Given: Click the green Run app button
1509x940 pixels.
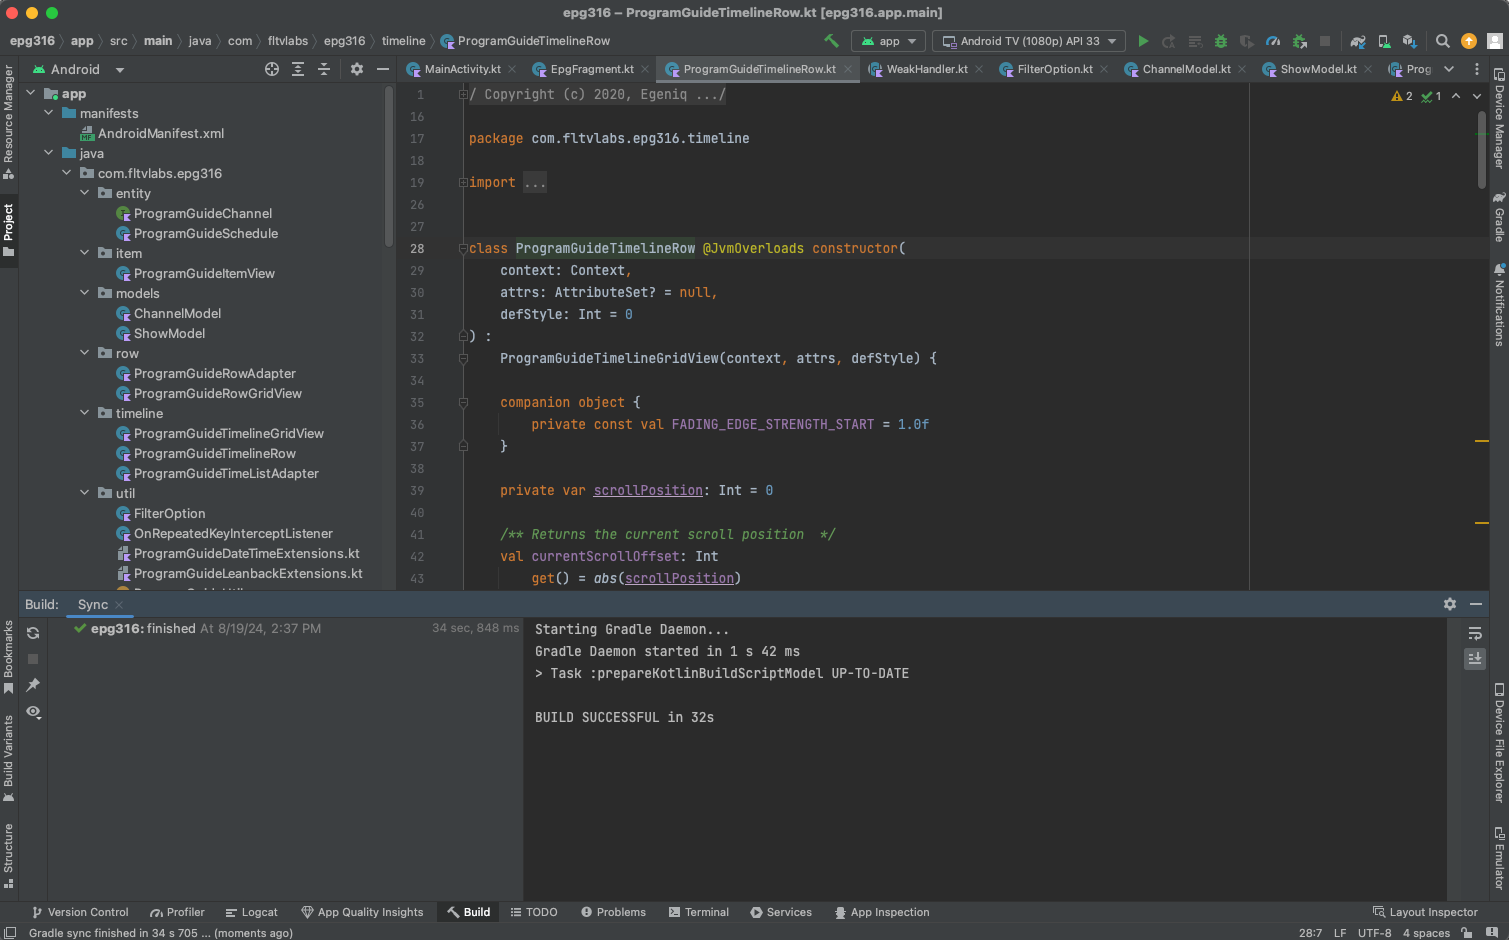Looking at the screenshot, I should (x=1143, y=41).
